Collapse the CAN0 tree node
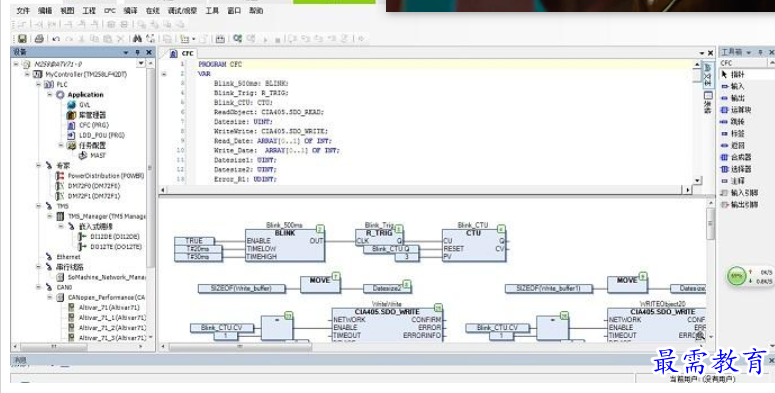Viewport: 775px width, 393px height. 39,287
